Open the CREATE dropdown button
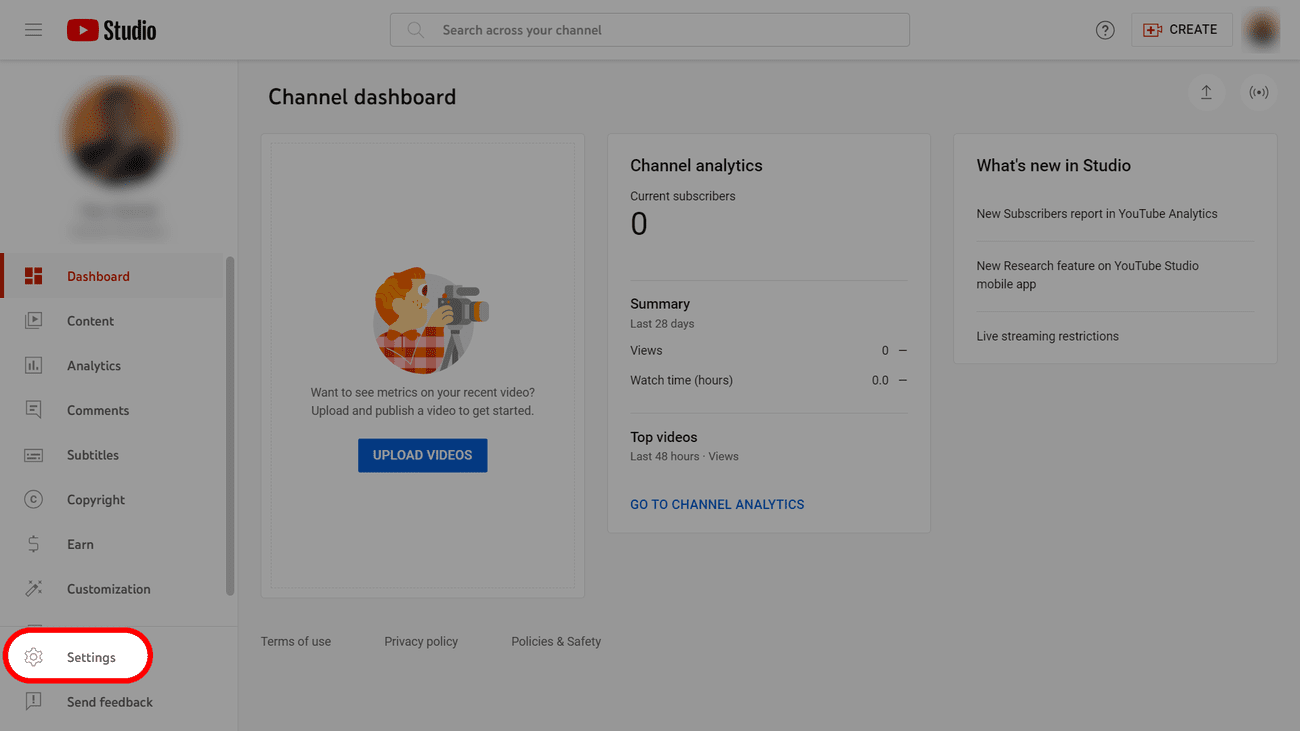The width and height of the screenshot is (1300, 731). (x=1180, y=30)
